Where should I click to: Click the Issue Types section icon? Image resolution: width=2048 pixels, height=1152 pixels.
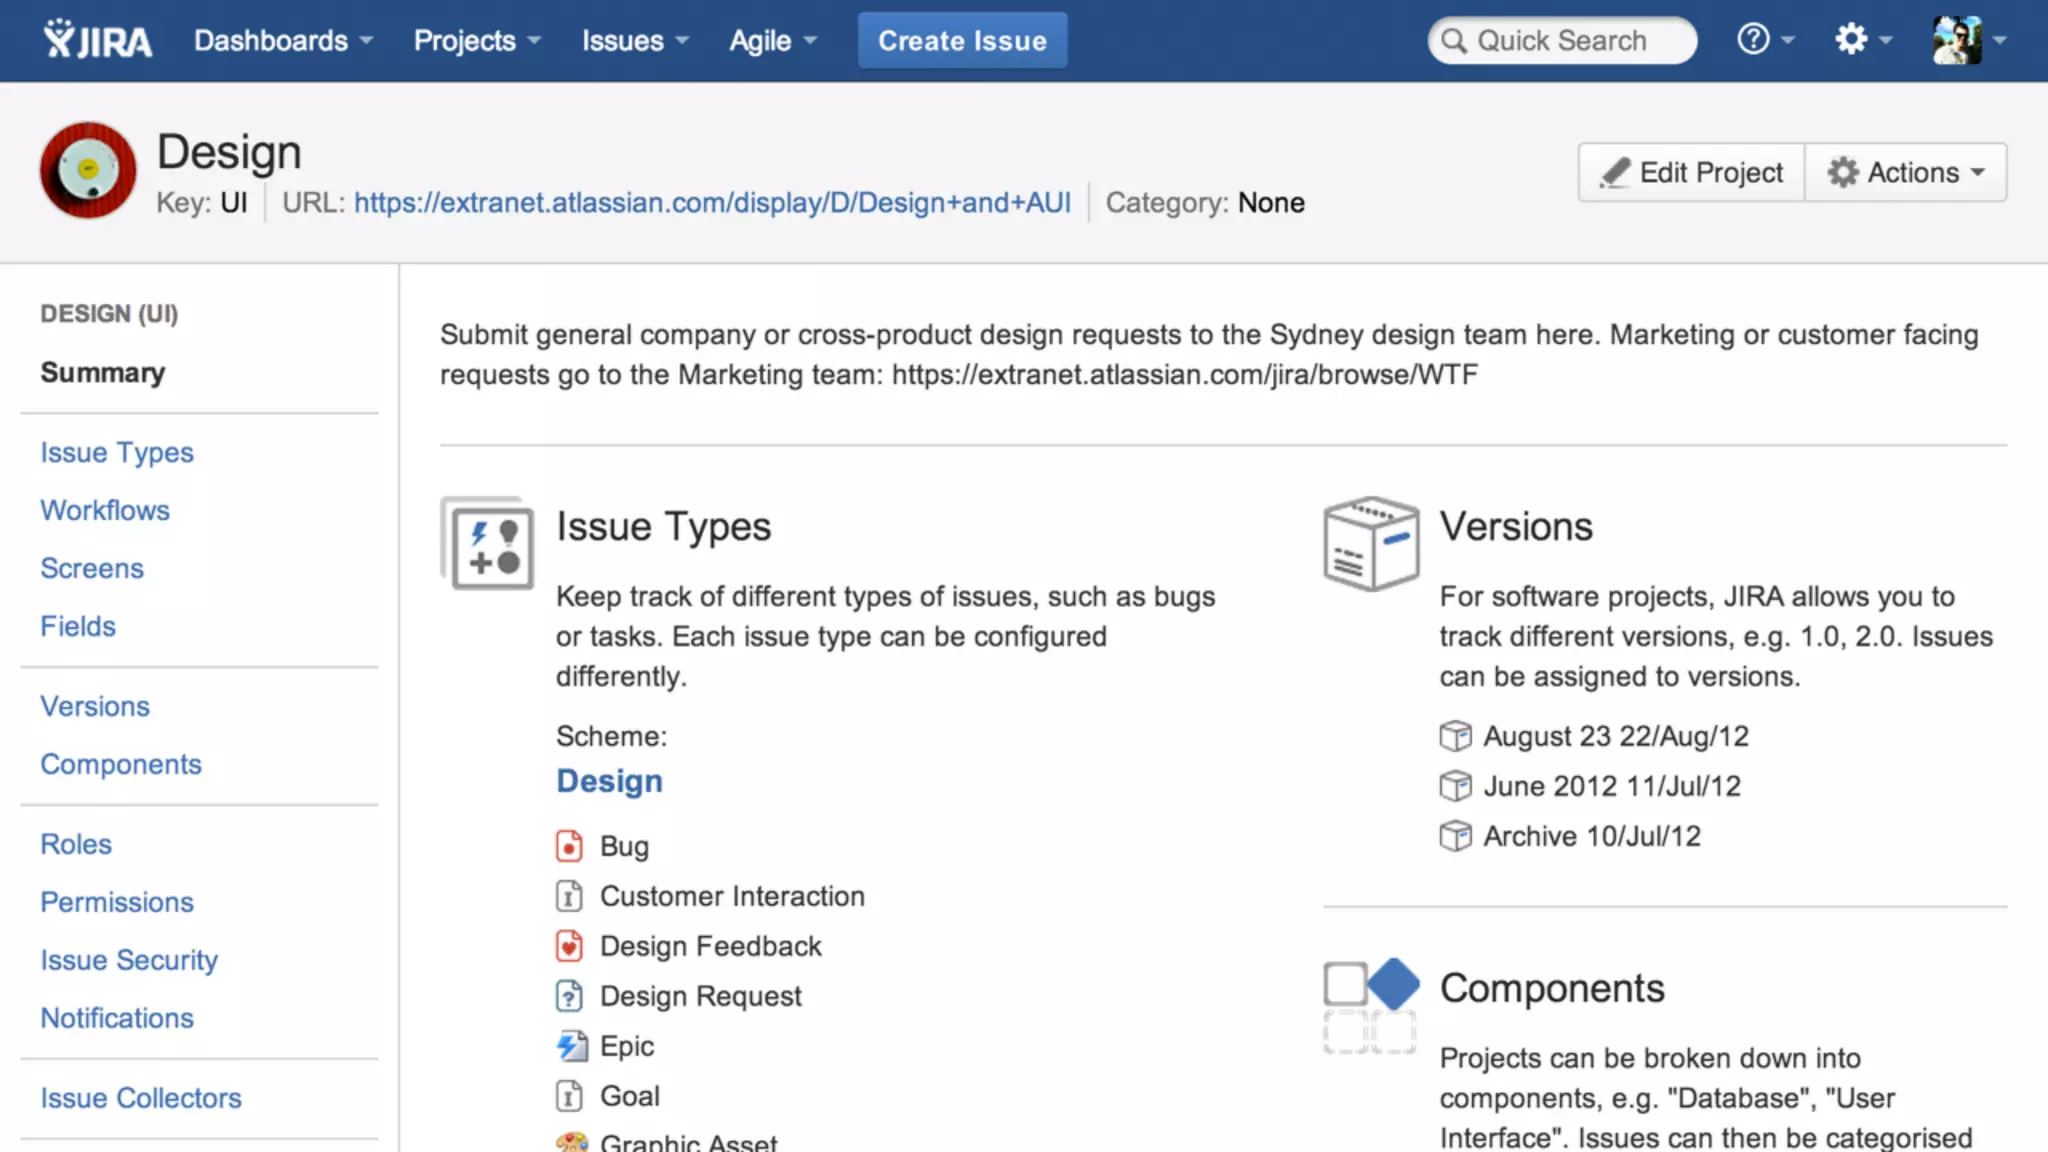pyautogui.click(x=488, y=545)
